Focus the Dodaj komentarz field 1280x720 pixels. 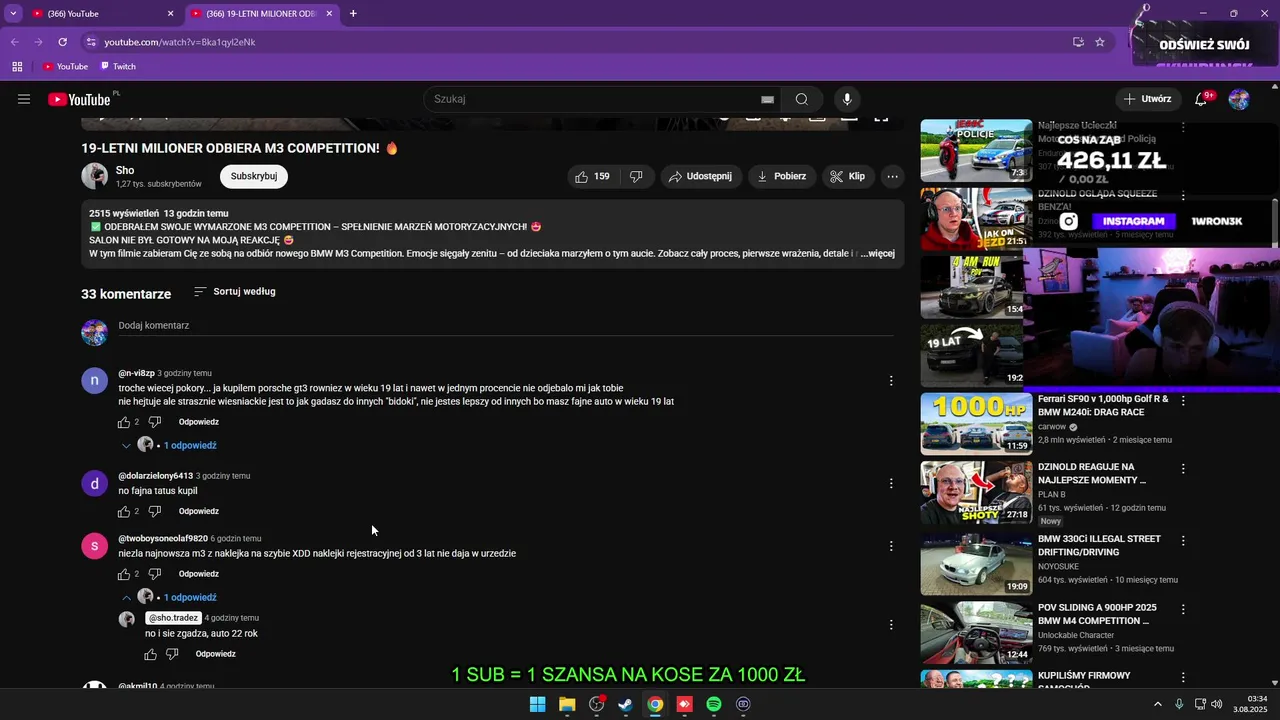[505, 326]
